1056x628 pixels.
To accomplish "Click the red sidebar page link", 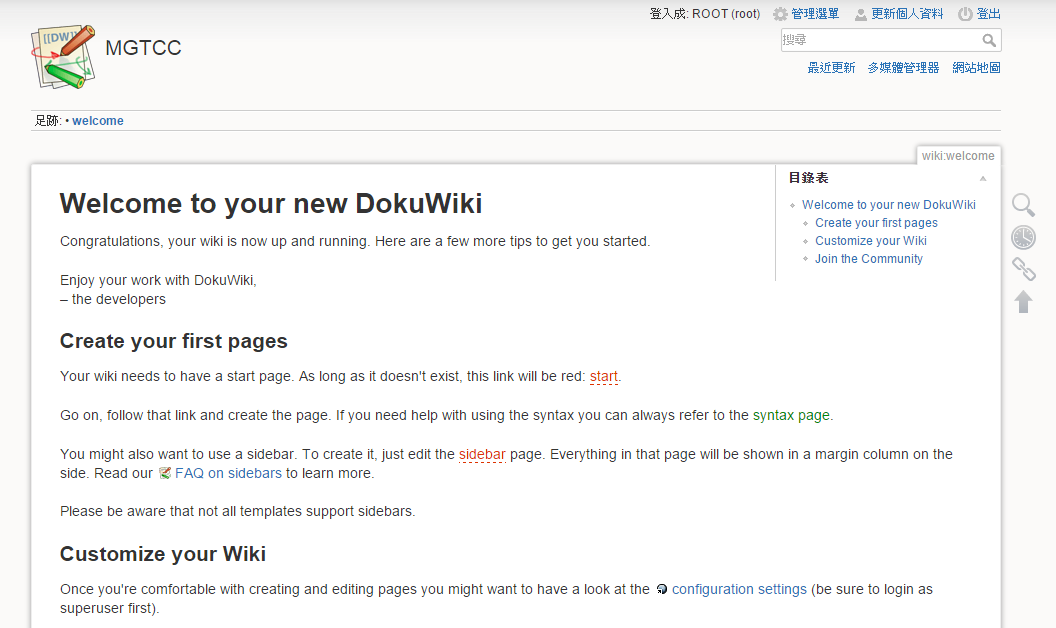I will 482,454.
